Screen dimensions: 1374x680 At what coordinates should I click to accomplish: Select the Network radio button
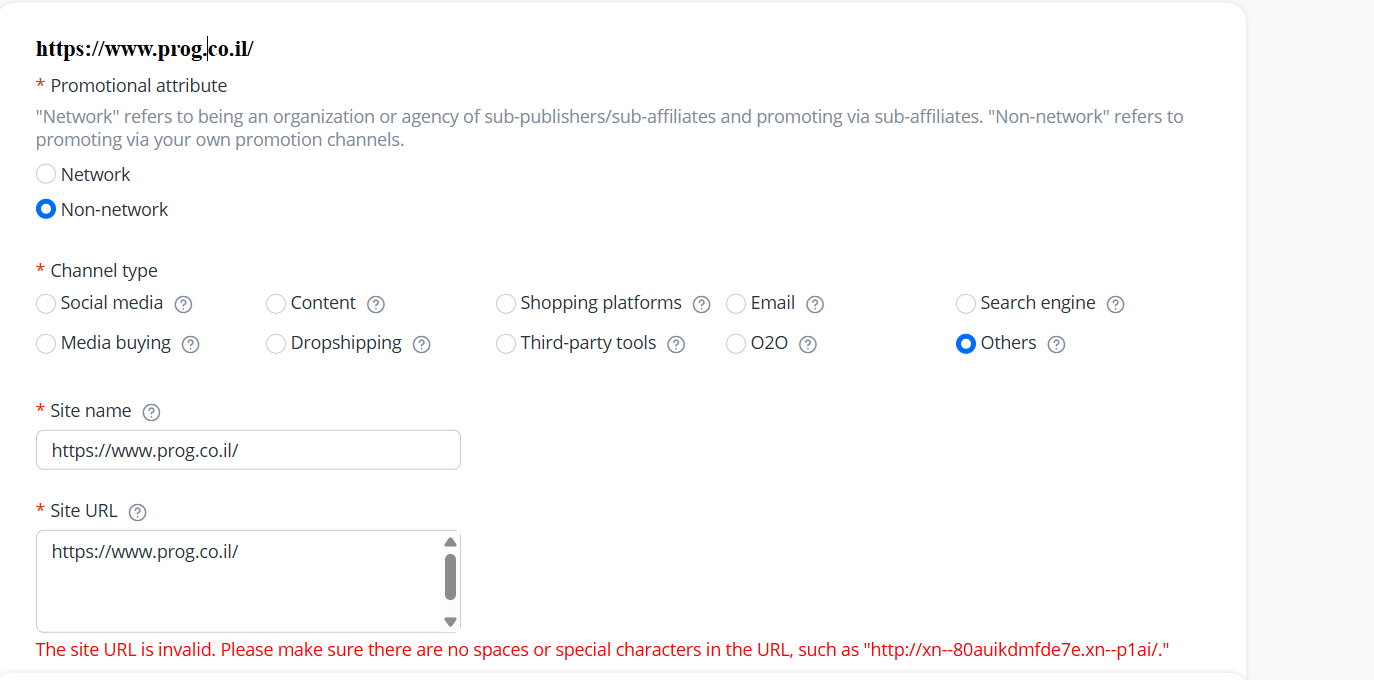point(46,174)
